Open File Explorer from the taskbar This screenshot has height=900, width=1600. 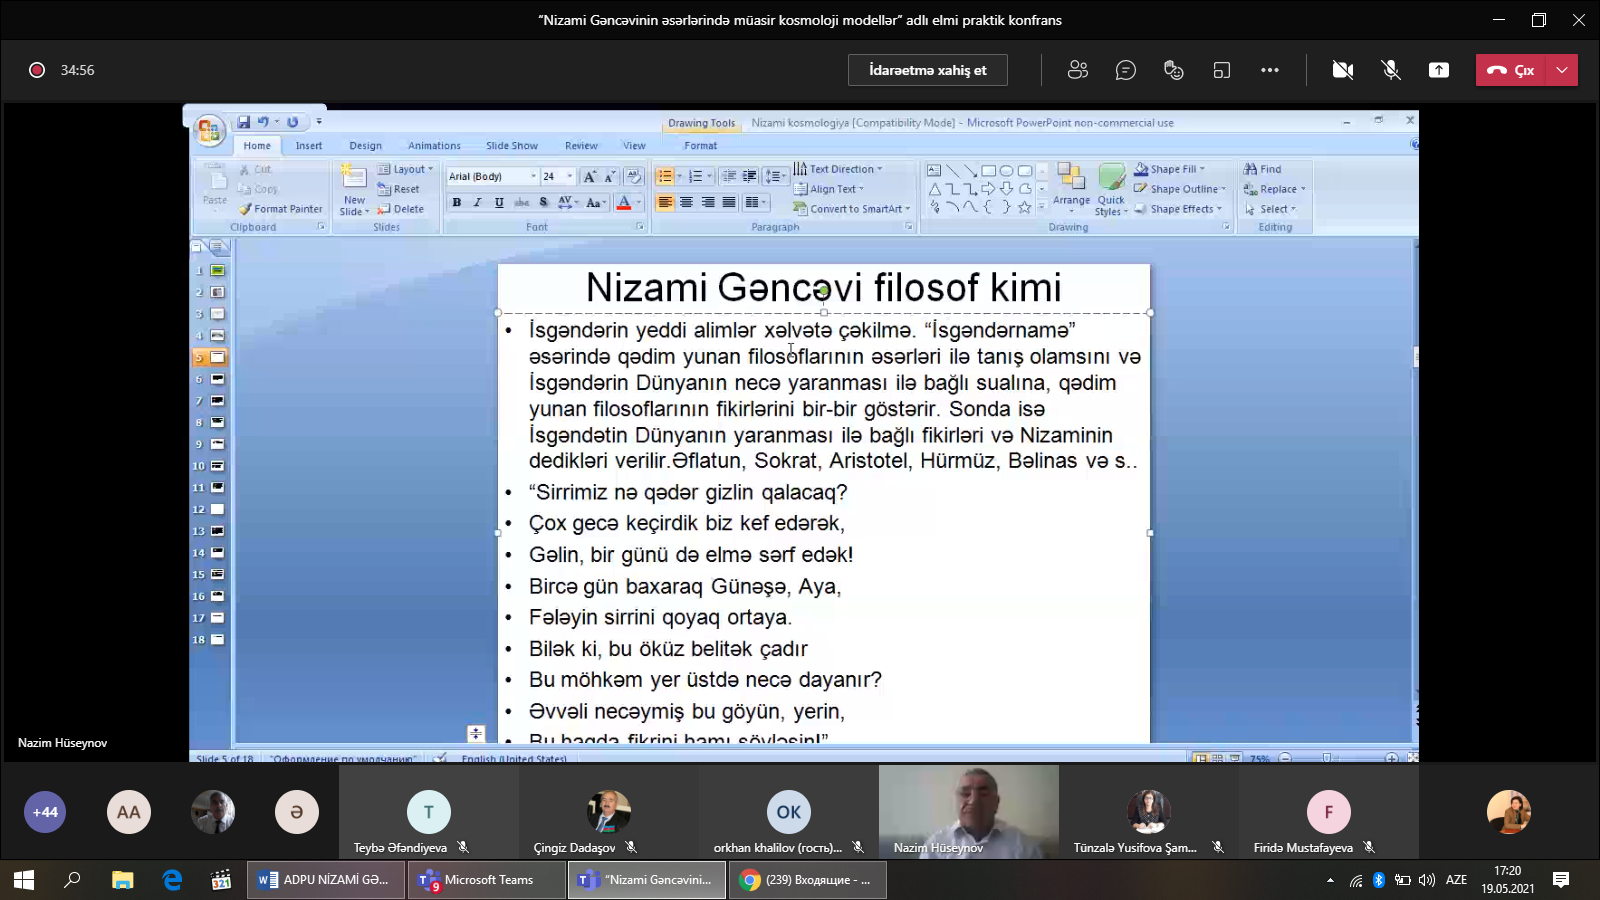point(122,880)
